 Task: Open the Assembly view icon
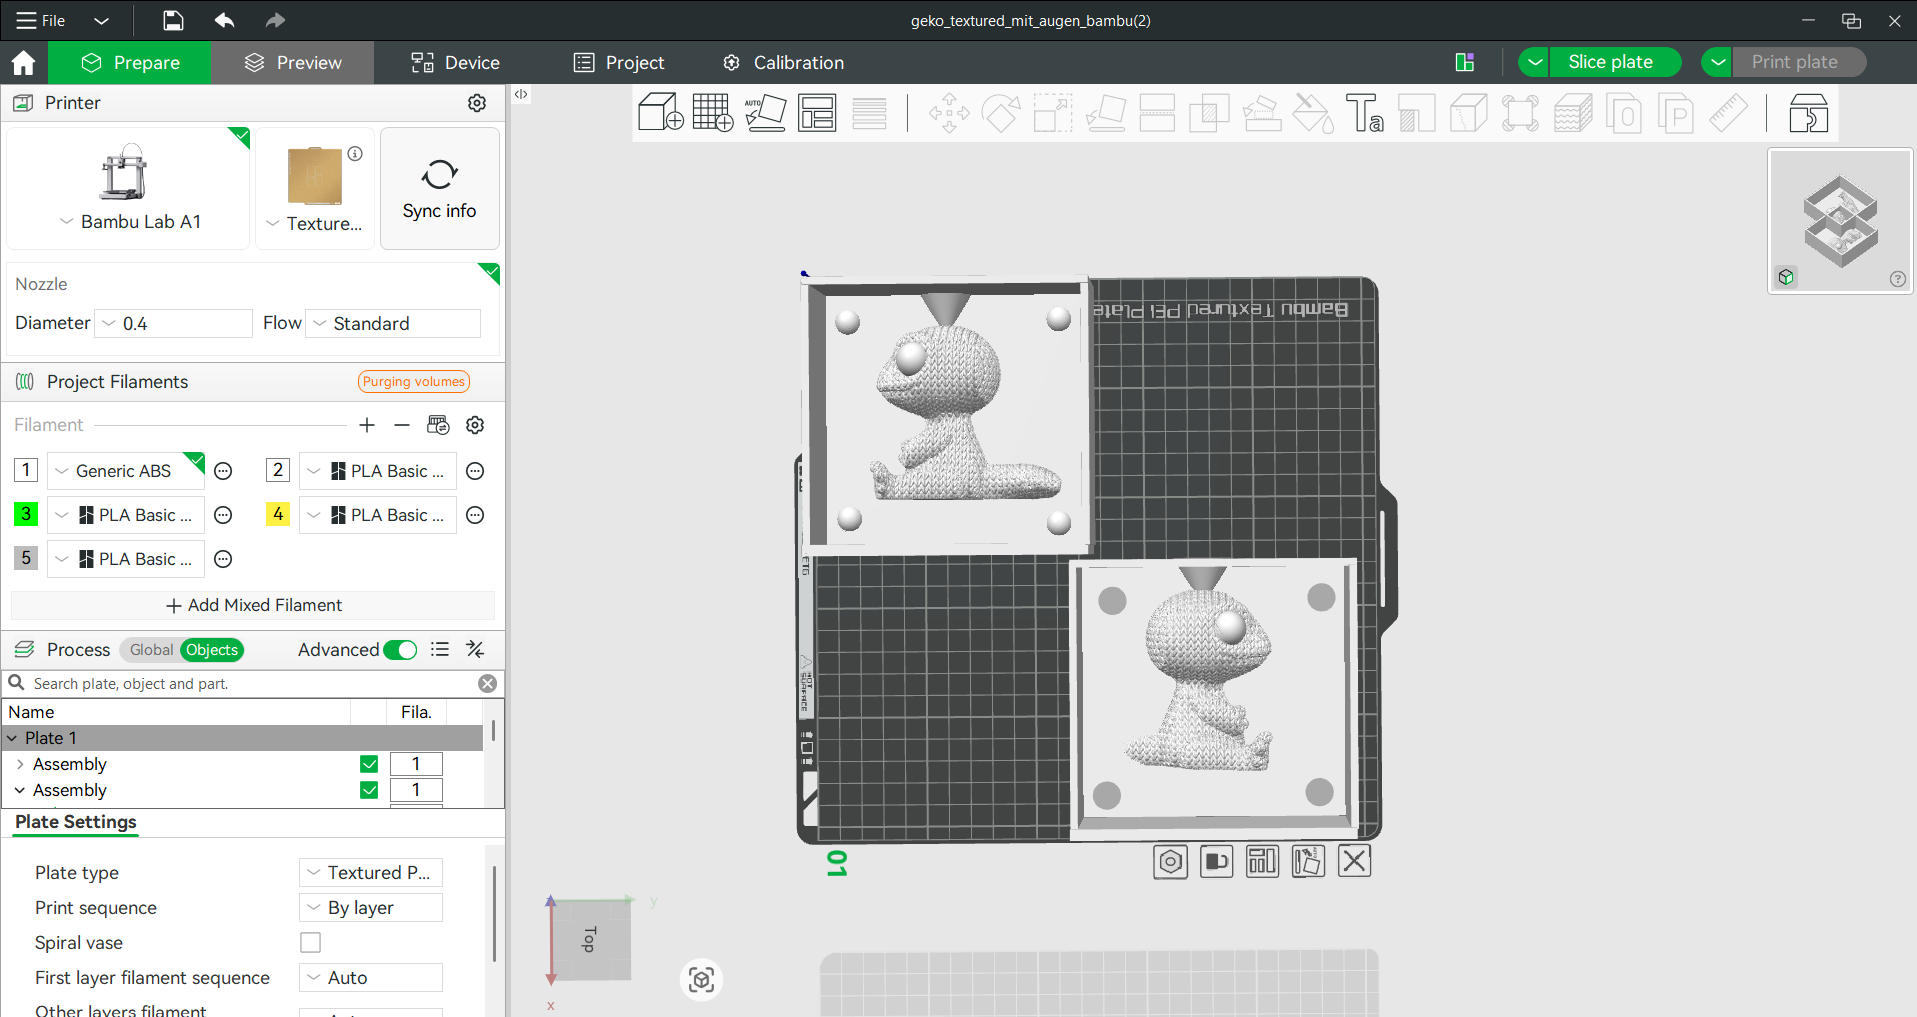[x=1808, y=113]
